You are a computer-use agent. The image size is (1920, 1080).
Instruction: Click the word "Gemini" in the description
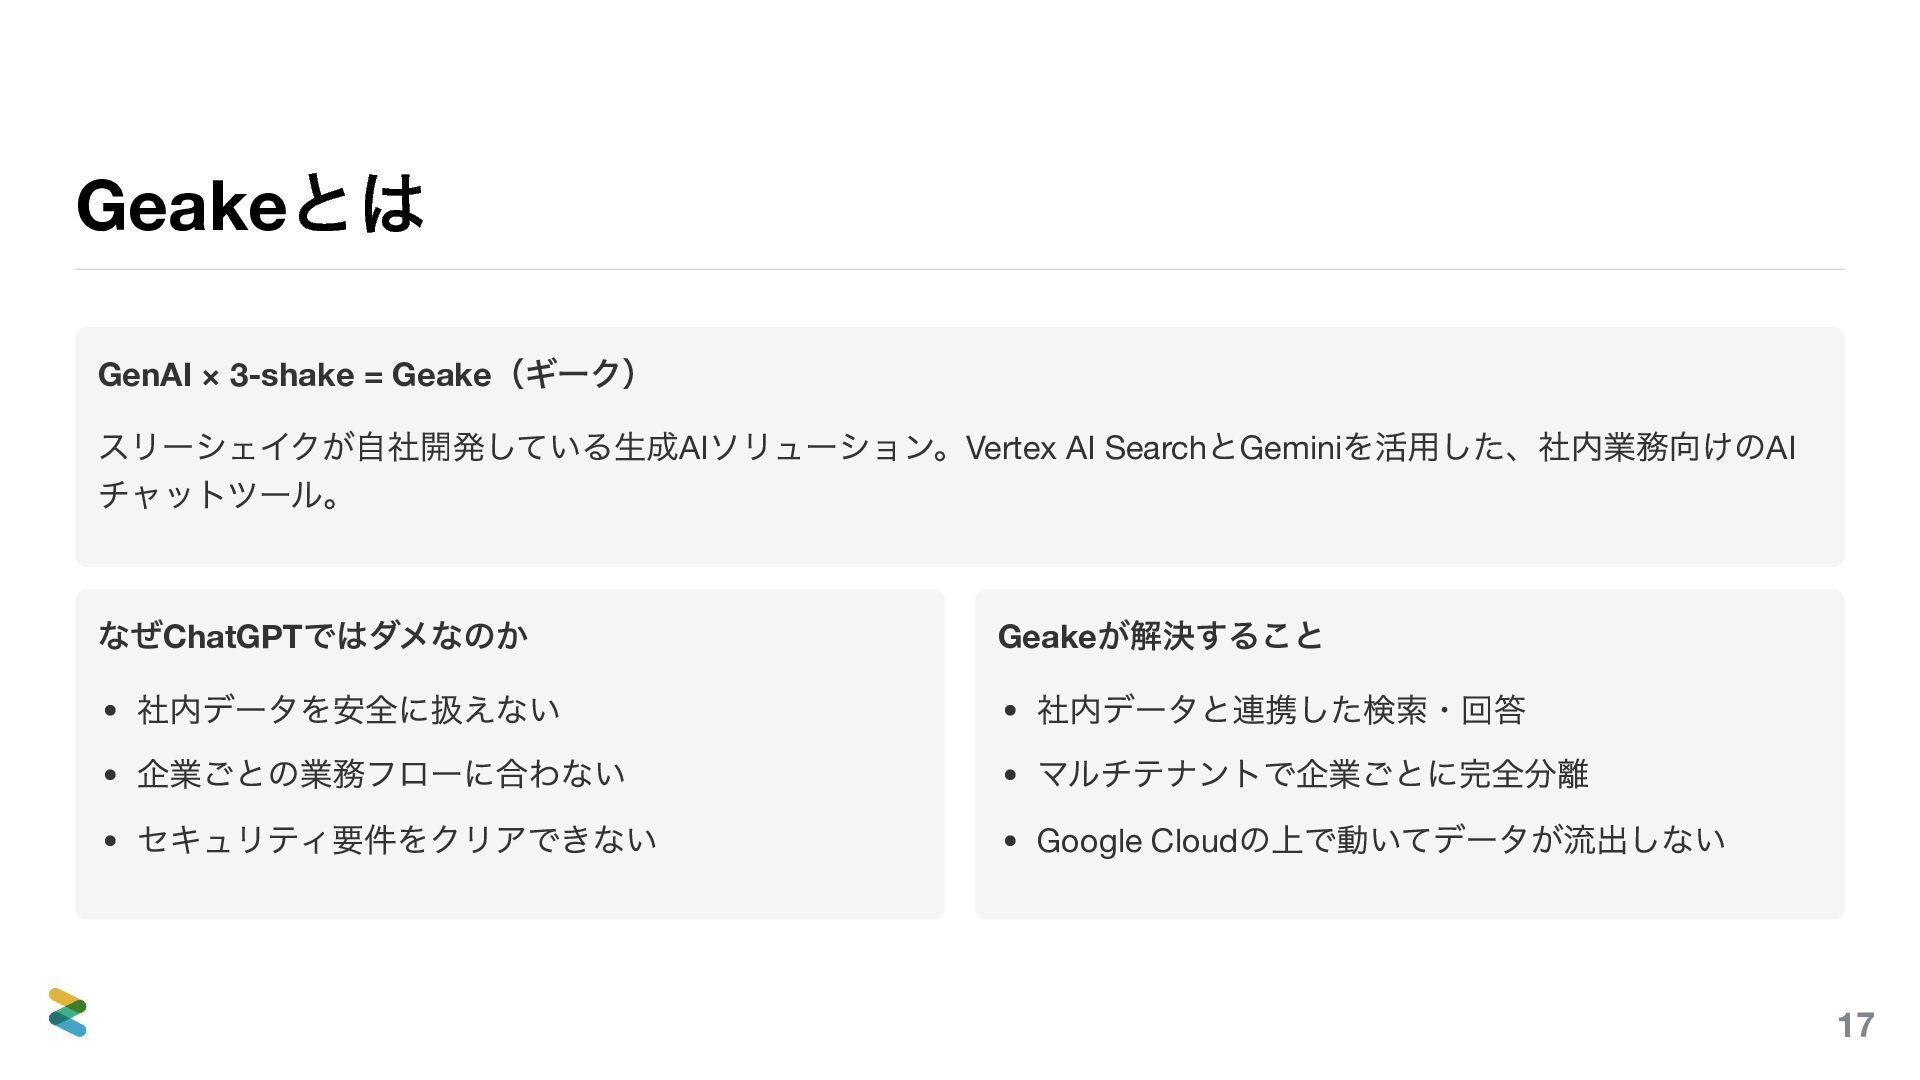[1290, 447]
